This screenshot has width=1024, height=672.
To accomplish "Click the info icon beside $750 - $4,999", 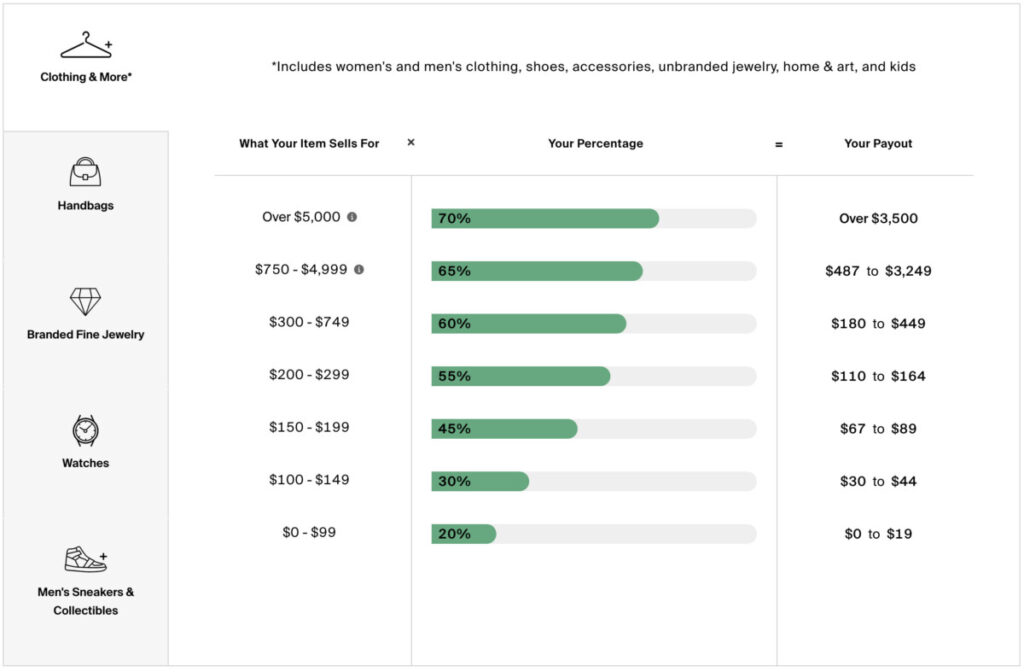I will (359, 269).
